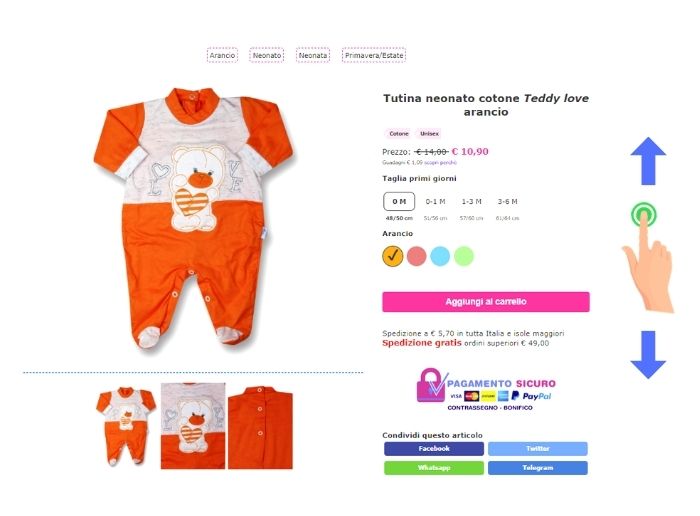This screenshot has width=700, height=516.
Task: Select the 0-1 M size option
Action: (435, 202)
